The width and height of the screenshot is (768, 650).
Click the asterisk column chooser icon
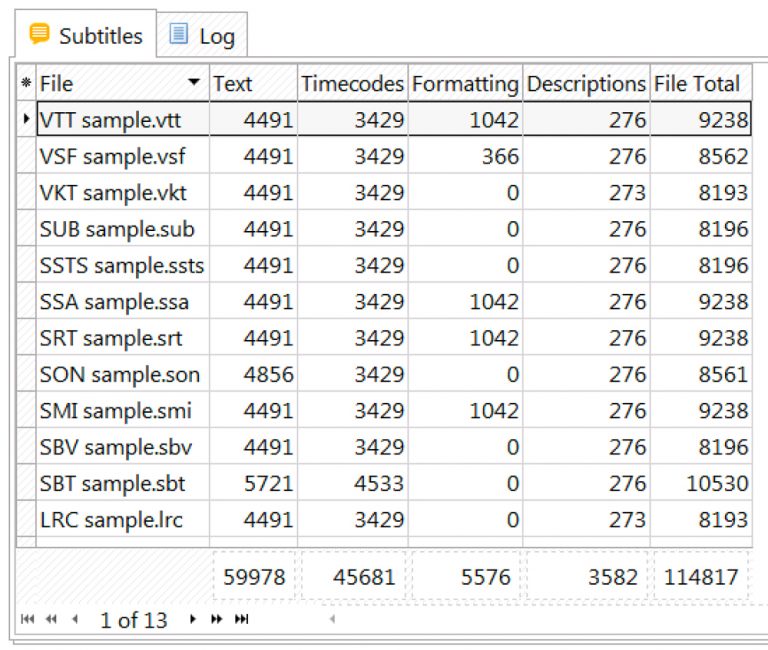(x=26, y=84)
